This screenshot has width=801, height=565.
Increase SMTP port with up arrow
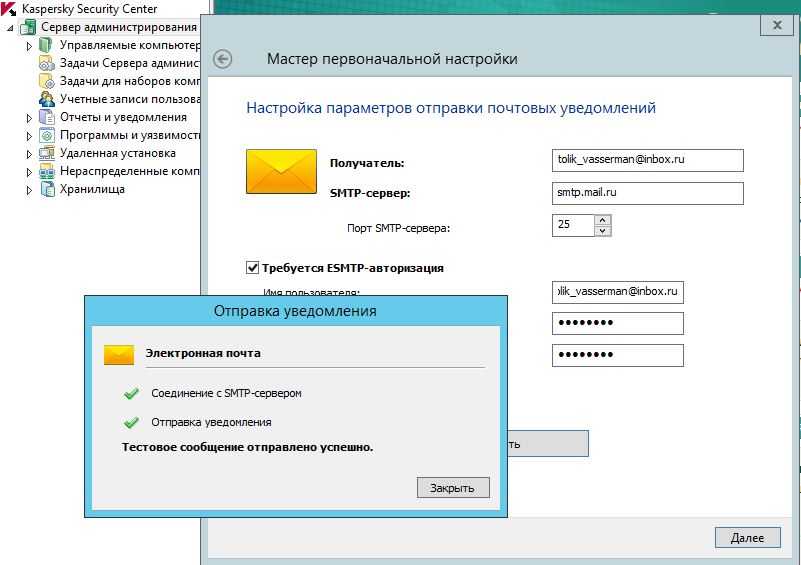coord(603,220)
